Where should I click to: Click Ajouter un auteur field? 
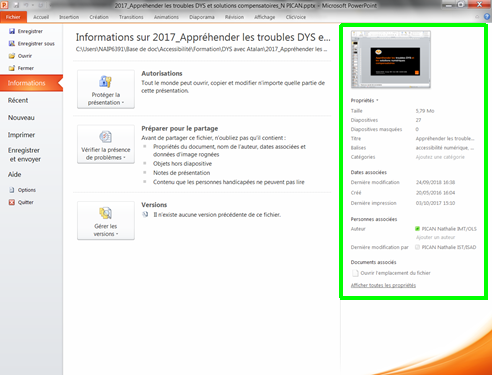coord(435,237)
